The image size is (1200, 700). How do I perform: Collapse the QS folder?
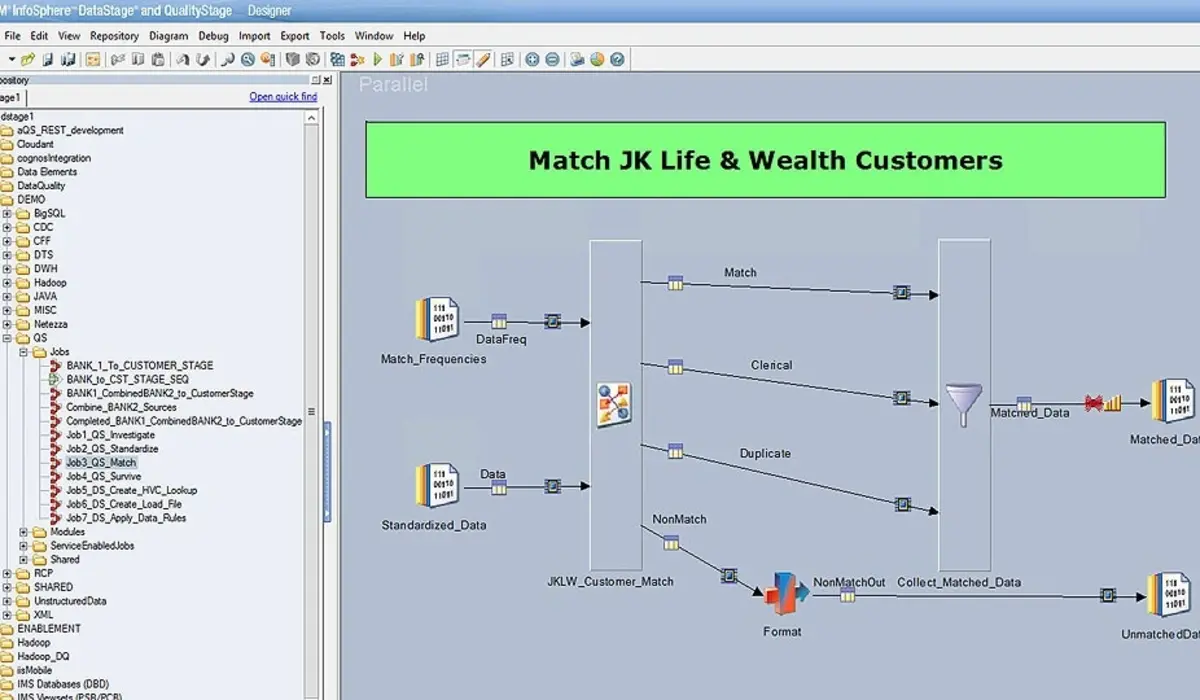click(x=7, y=338)
